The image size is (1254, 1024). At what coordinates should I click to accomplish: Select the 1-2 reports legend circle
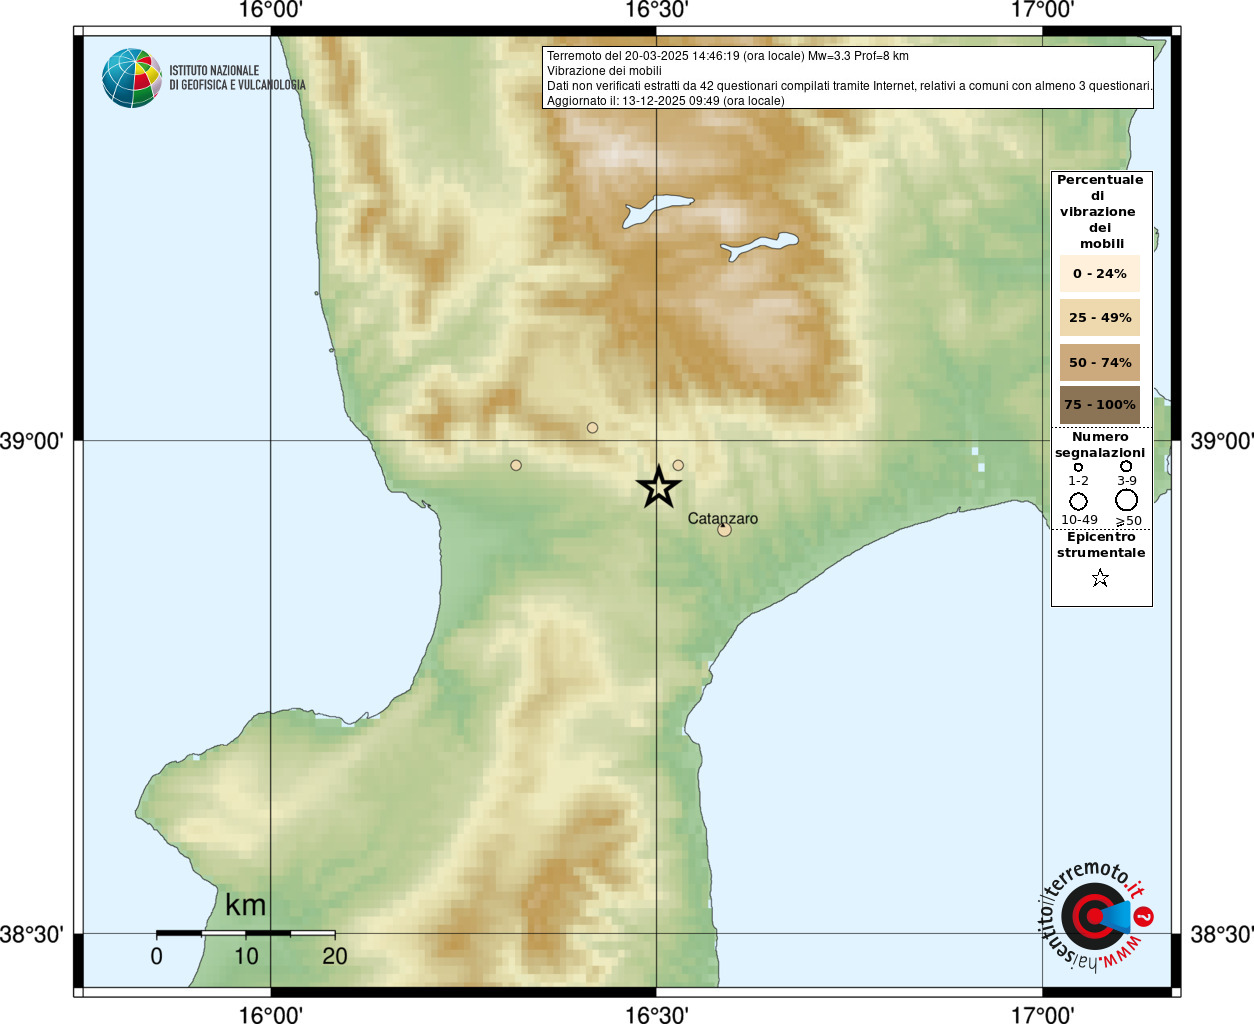coord(1078,467)
